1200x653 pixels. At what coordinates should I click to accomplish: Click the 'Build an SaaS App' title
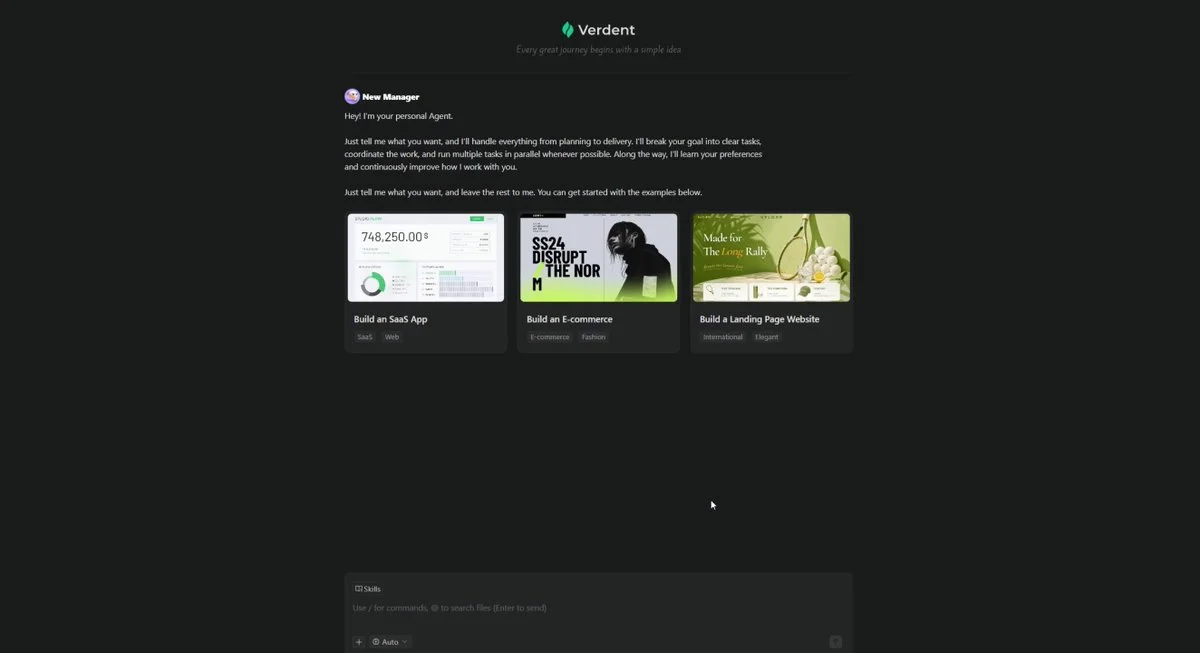pos(391,319)
